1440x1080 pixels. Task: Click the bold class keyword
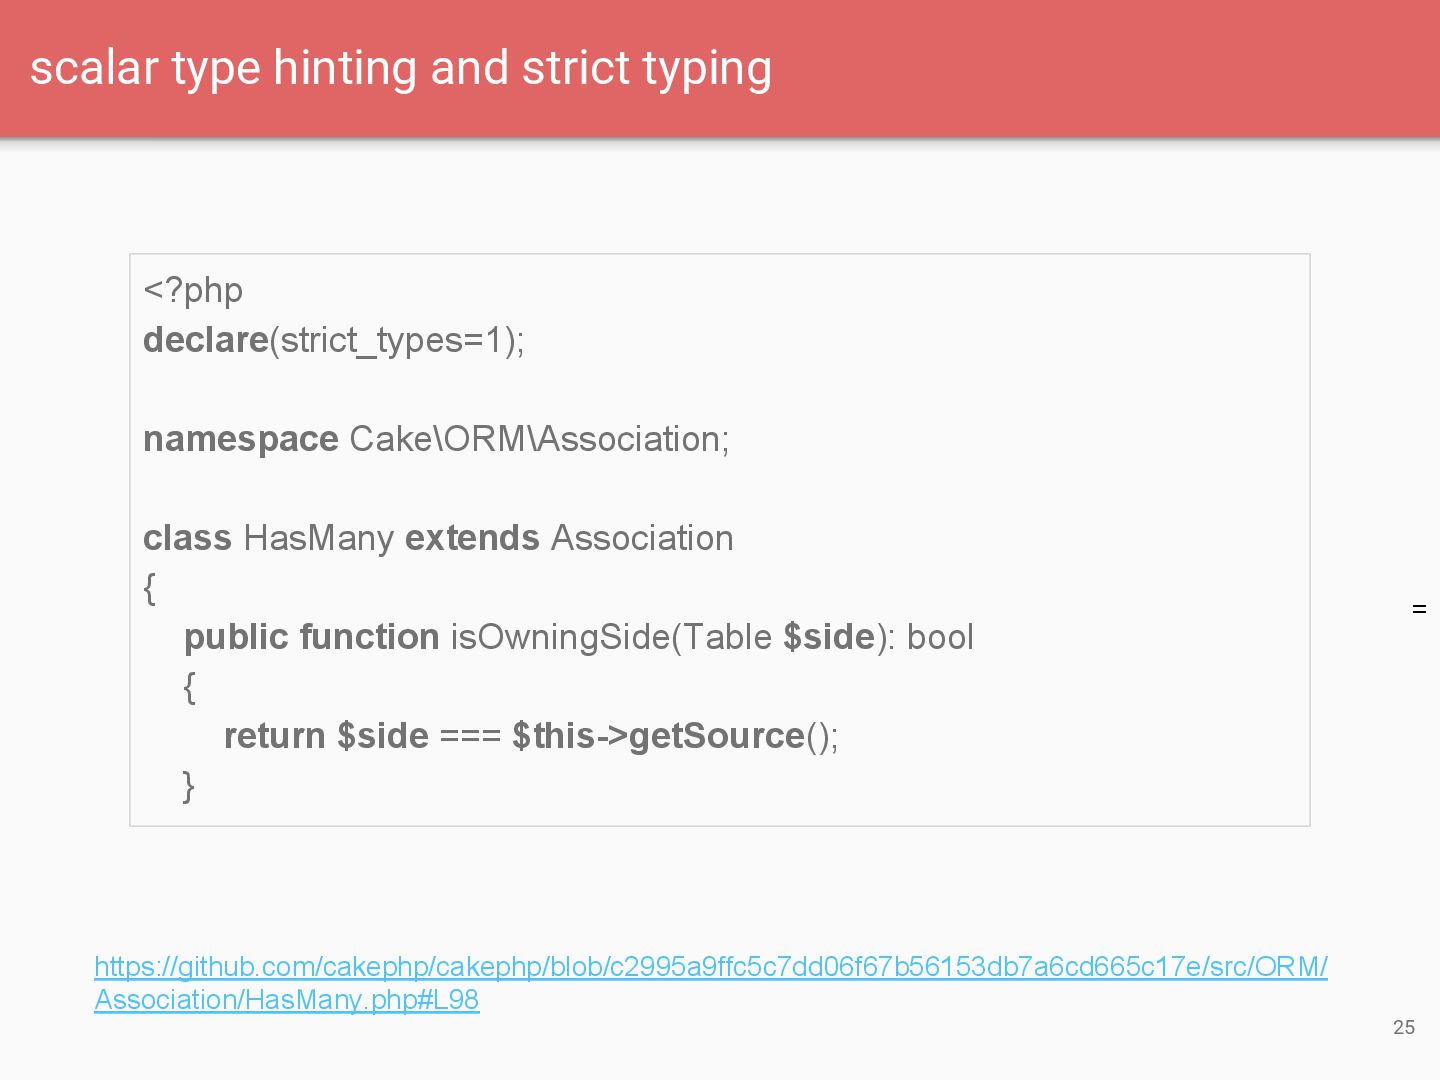pyautogui.click(x=187, y=538)
